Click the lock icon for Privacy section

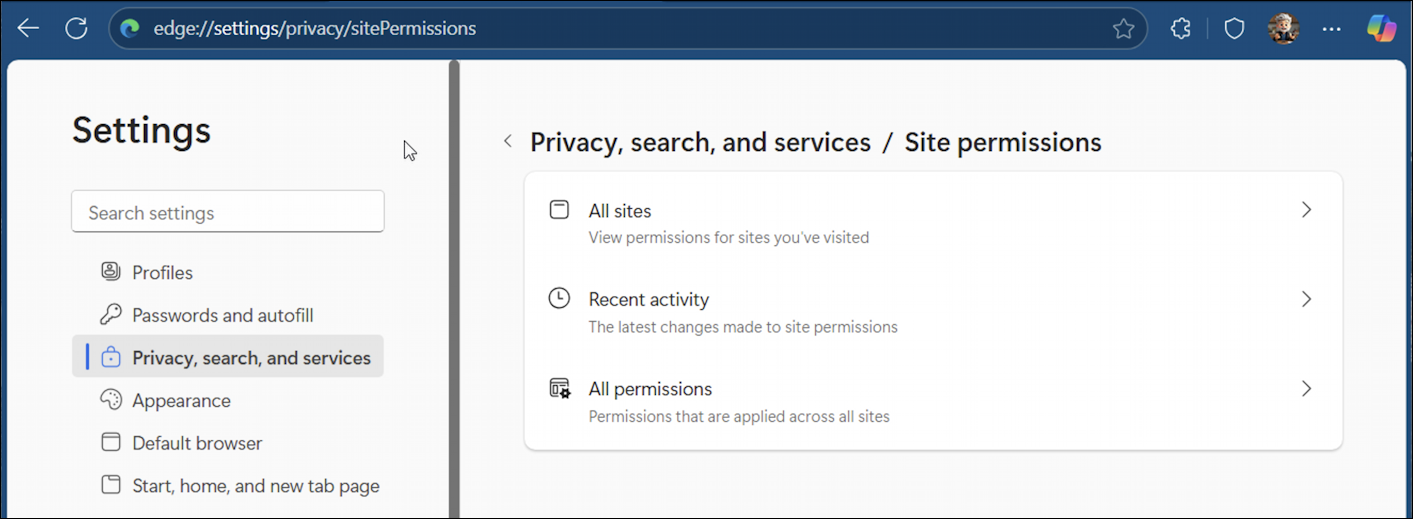click(x=111, y=358)
